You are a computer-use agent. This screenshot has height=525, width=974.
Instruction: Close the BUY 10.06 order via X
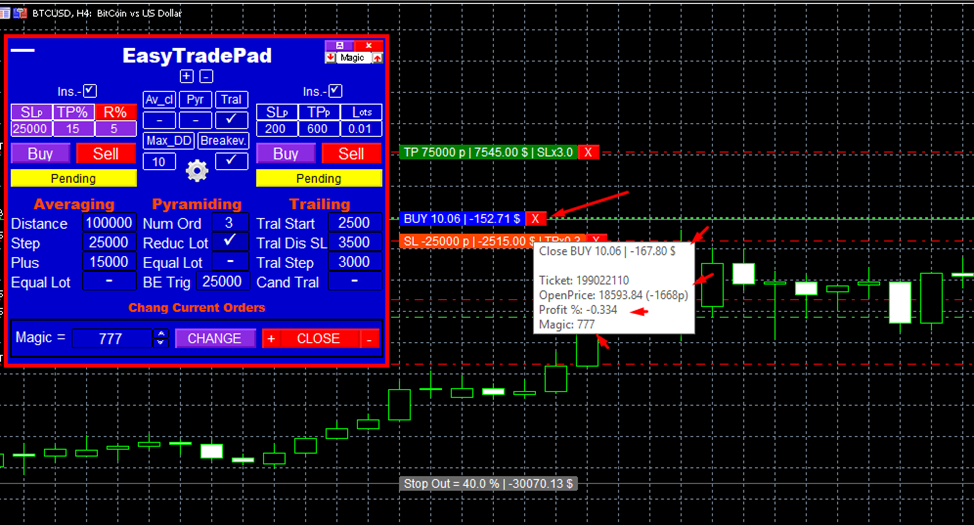[535, 219]
